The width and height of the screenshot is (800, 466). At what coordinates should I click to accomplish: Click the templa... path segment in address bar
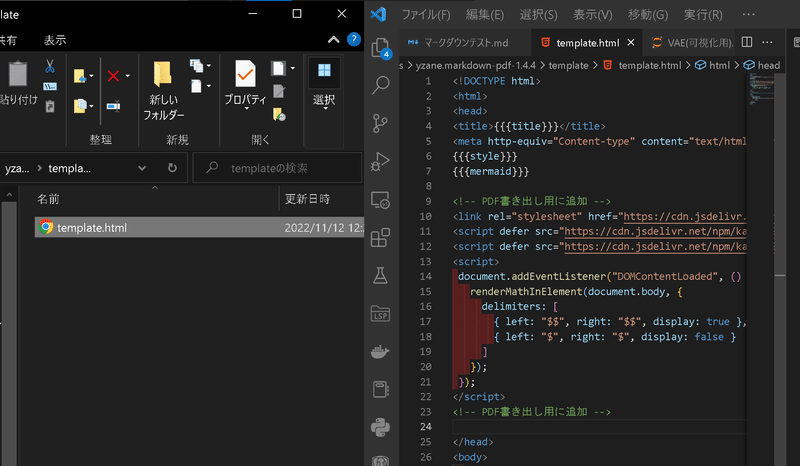point(69,168)
